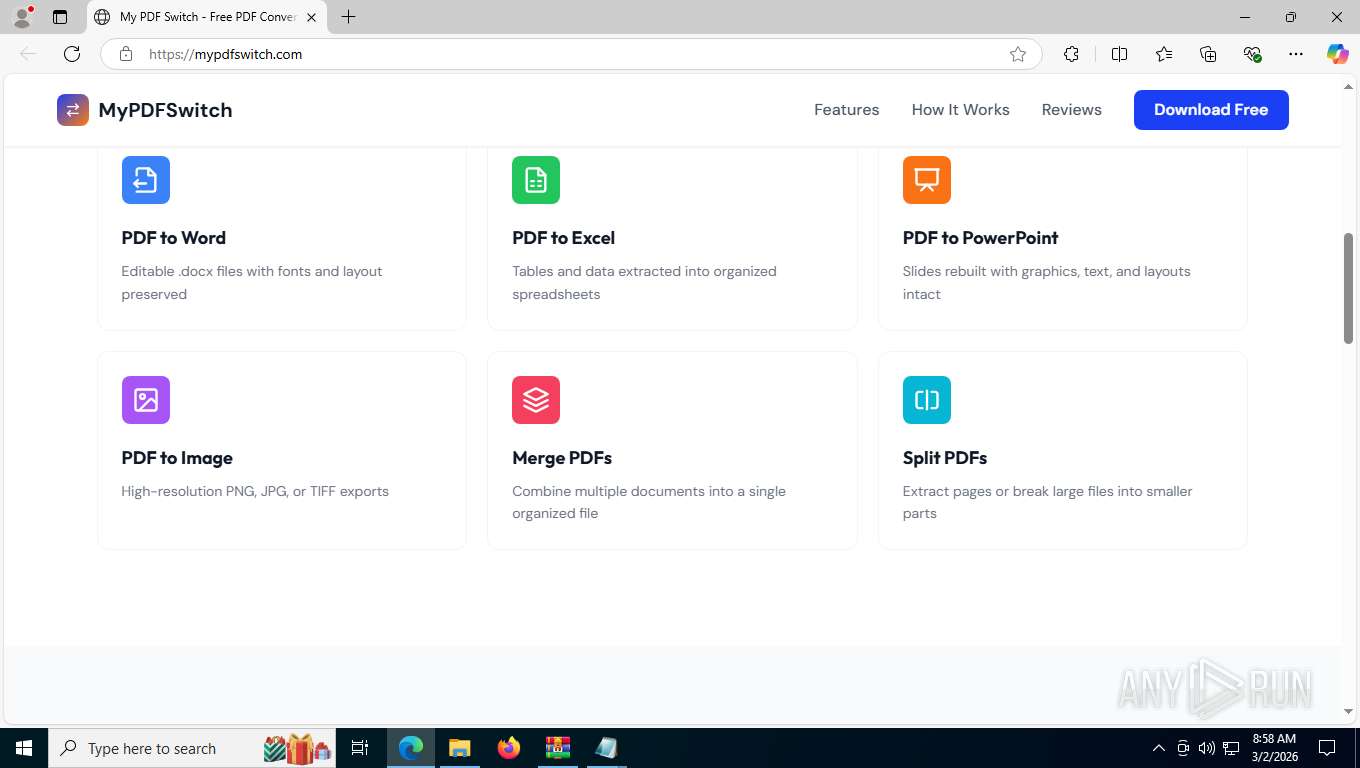This screenshot has width=1360, height=768.
Task: Open the Copilot sidebar icon
Action: 1338,54
